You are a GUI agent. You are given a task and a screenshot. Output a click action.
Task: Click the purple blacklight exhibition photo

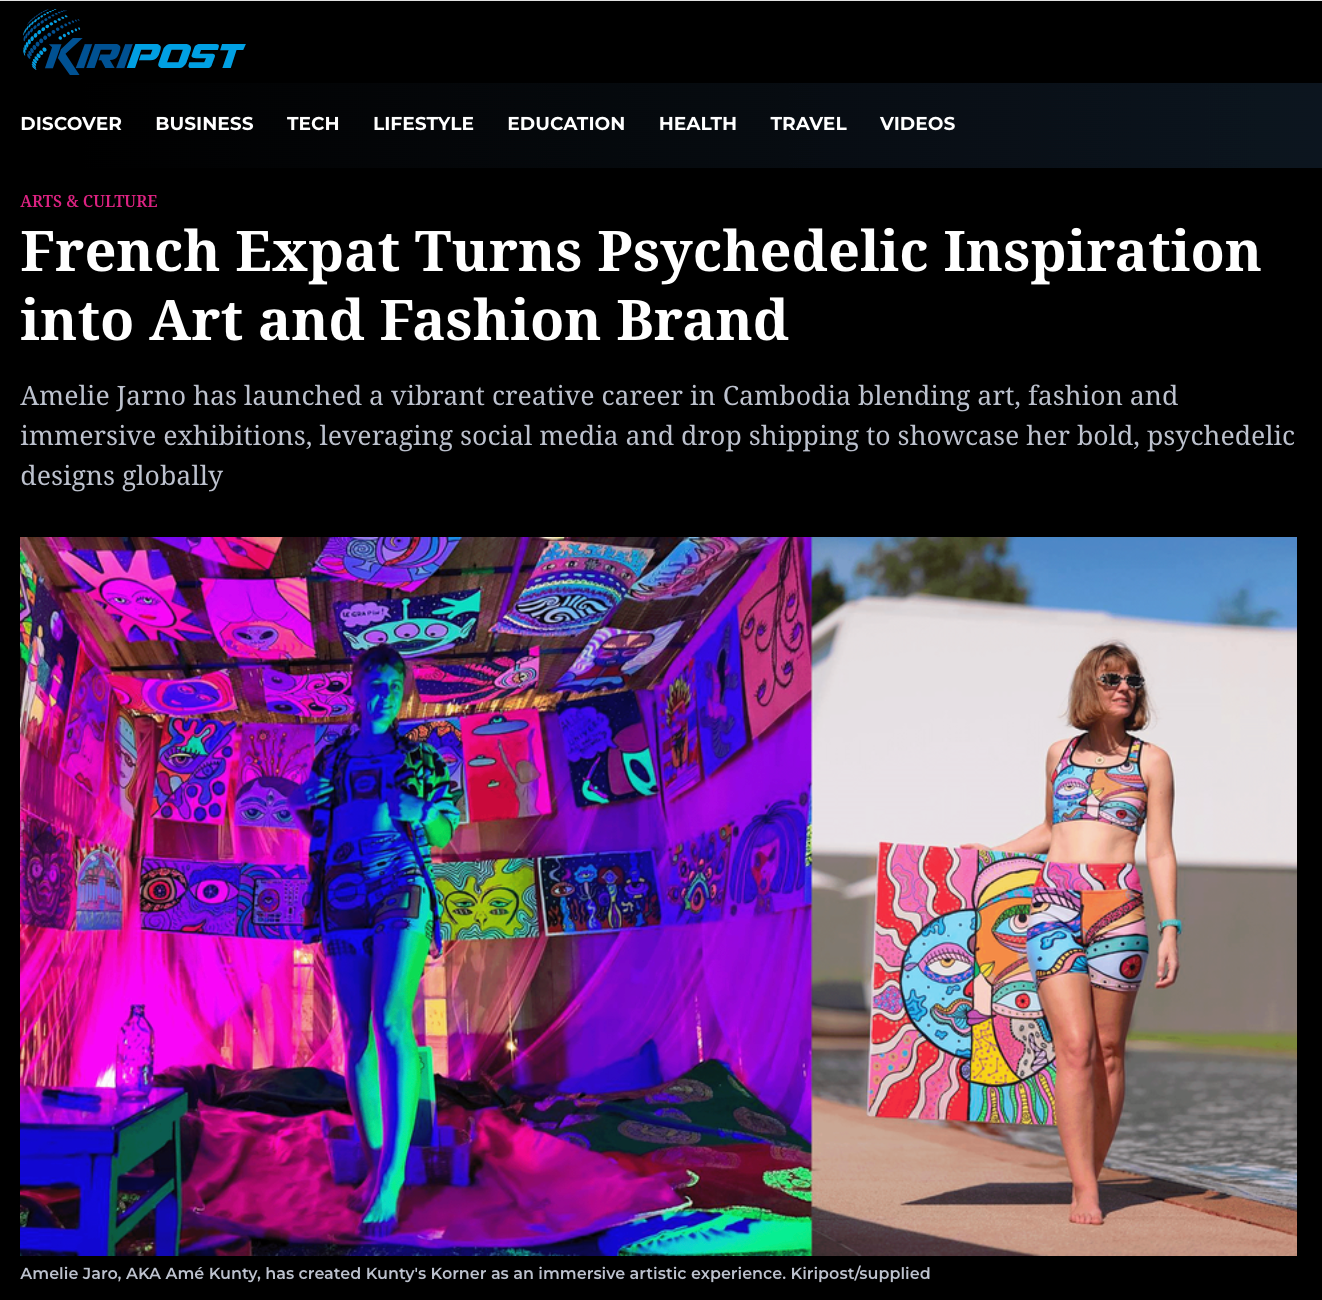click(x=415, y=896)
